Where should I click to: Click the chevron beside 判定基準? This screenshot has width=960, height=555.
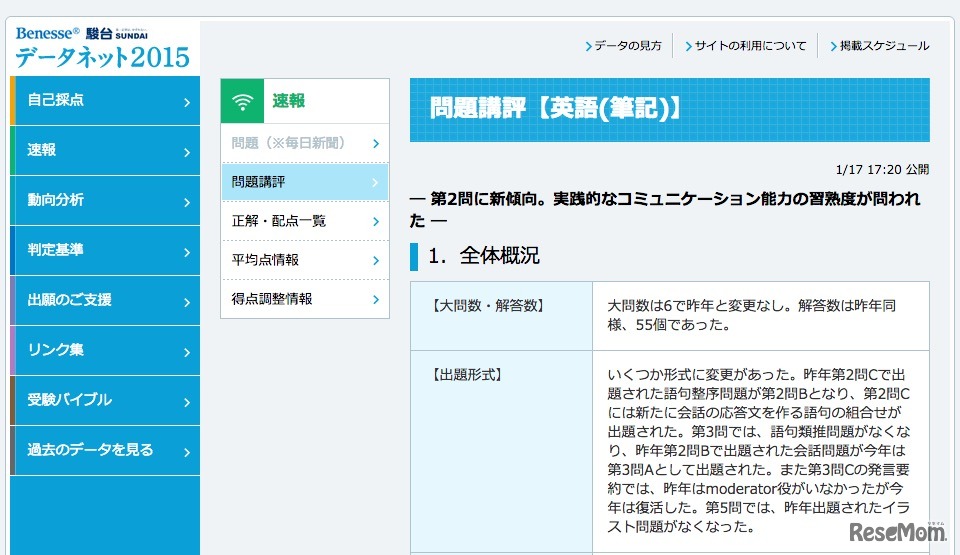[187, 252]
